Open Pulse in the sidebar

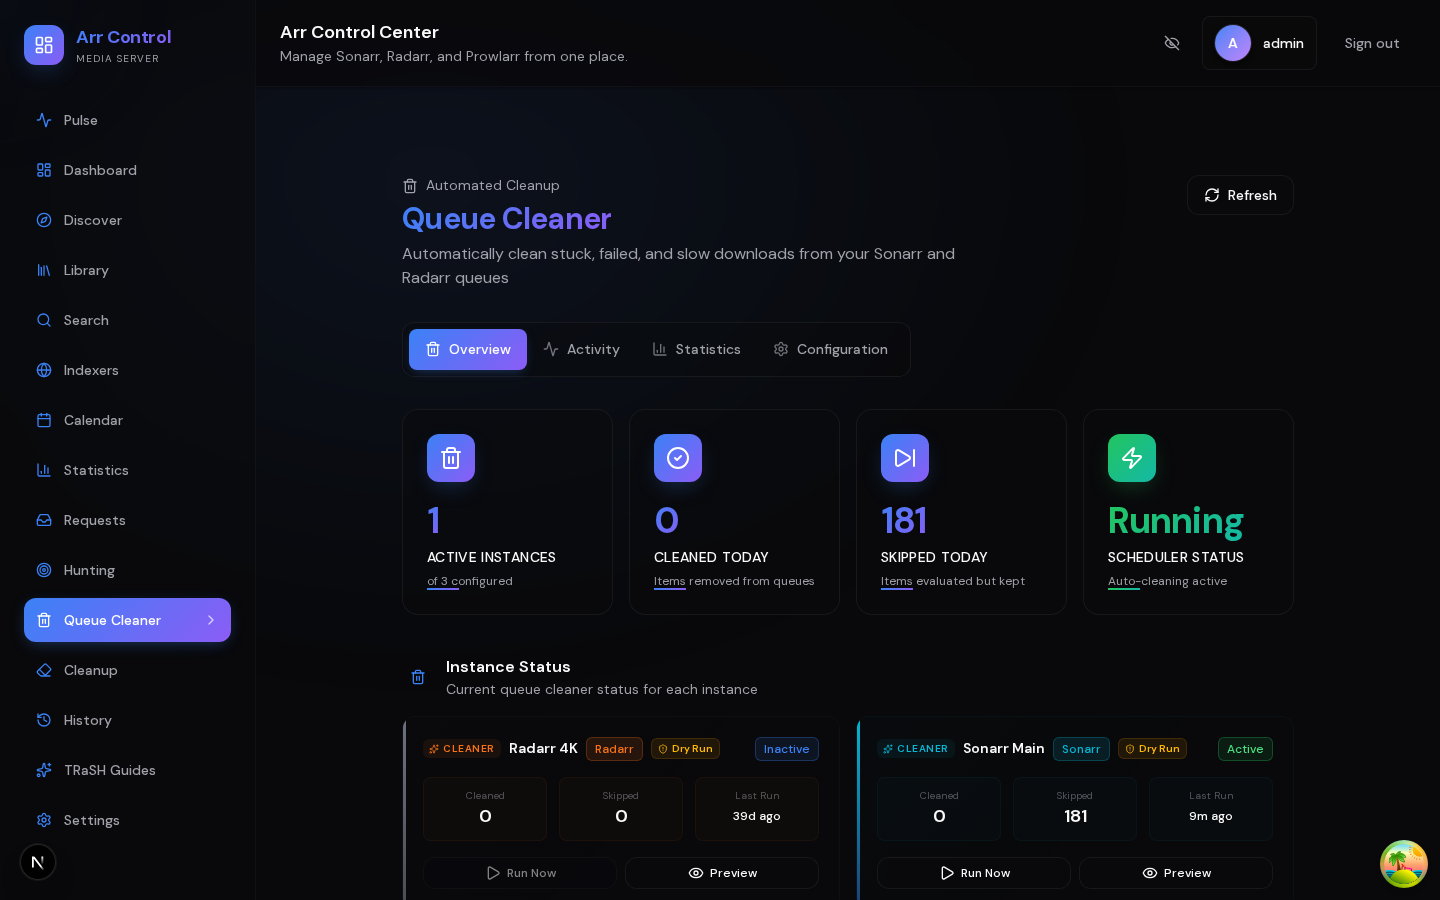pyautogui.click(x=127, y=120)
